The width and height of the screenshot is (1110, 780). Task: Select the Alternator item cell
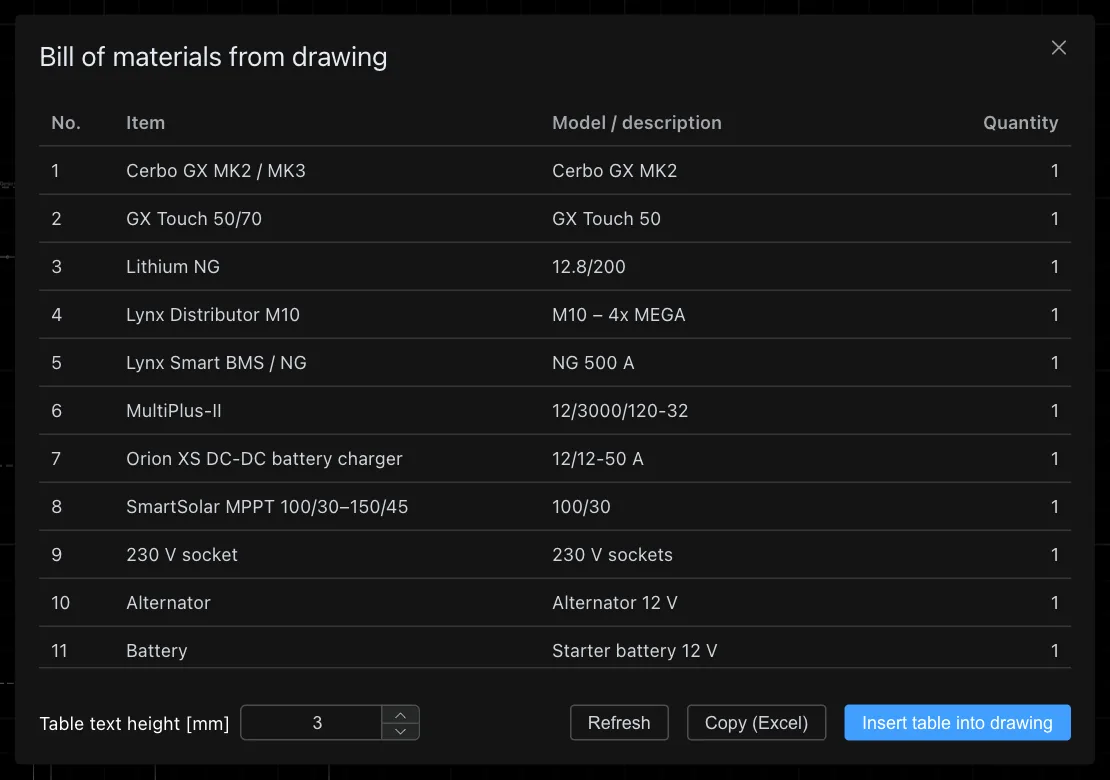[168, 603]
